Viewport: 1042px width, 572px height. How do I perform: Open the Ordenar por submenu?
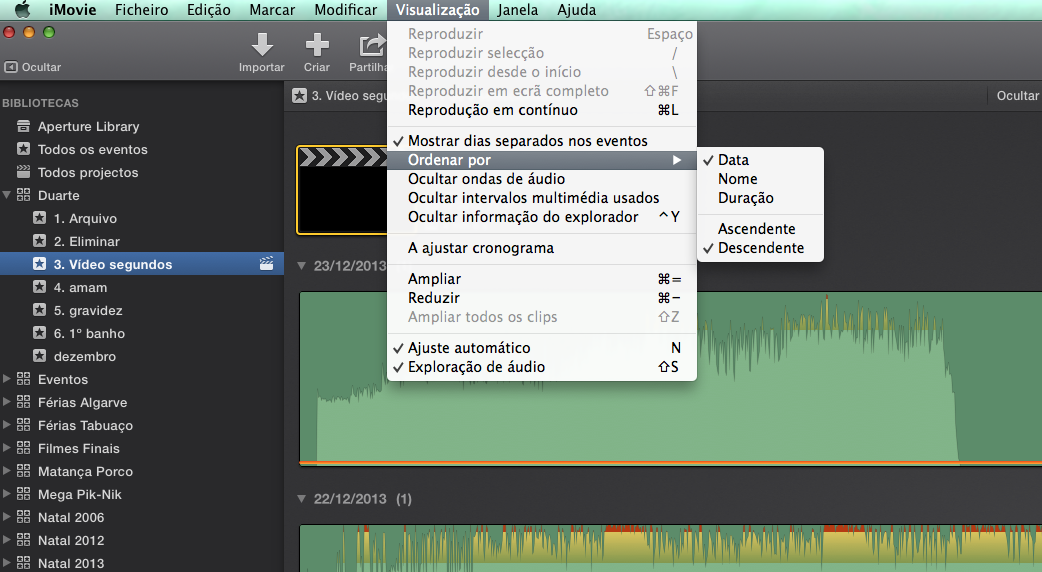click(542, 160)
